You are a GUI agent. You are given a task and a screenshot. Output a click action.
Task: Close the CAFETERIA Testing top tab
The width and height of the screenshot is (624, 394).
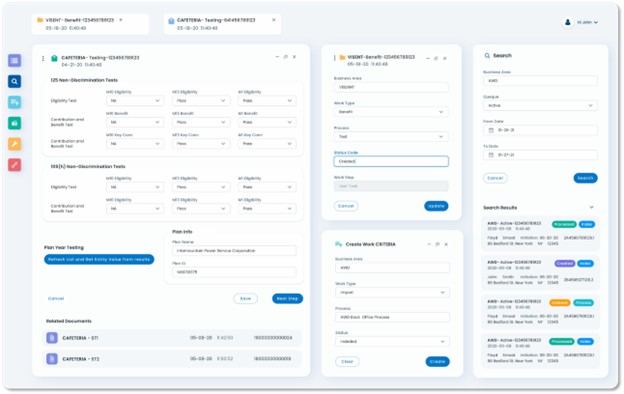[x=274, y=20]
